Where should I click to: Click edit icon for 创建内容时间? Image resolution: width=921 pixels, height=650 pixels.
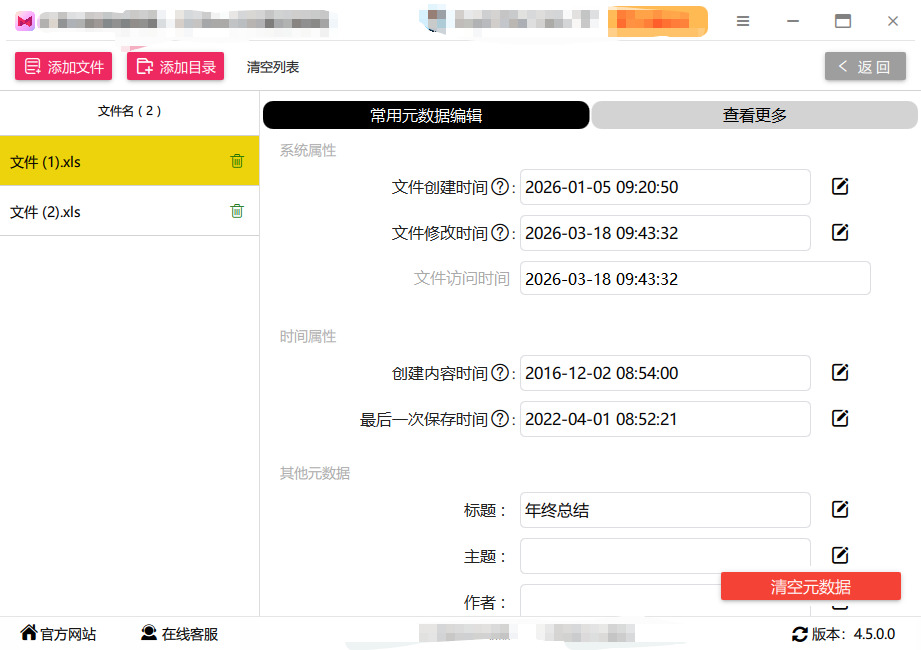(840, 373)
